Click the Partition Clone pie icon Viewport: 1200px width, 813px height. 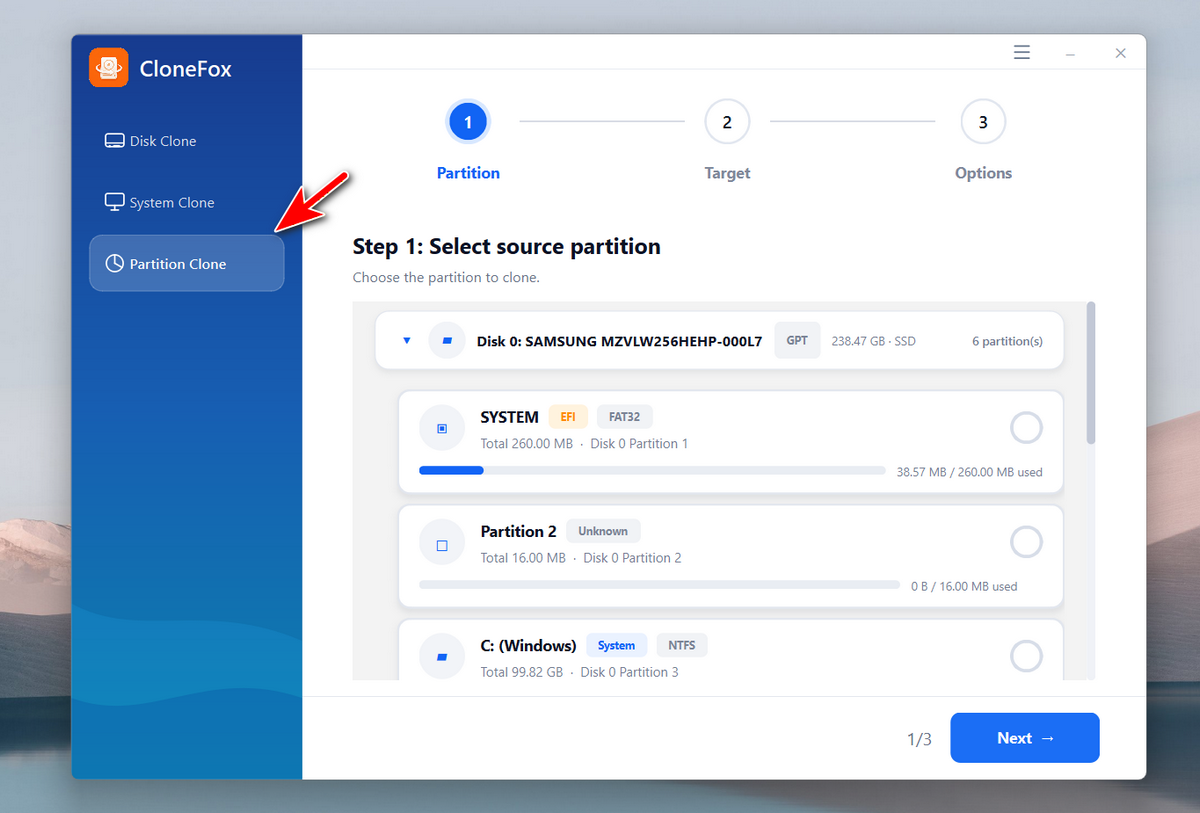click(x=114, y=263)
